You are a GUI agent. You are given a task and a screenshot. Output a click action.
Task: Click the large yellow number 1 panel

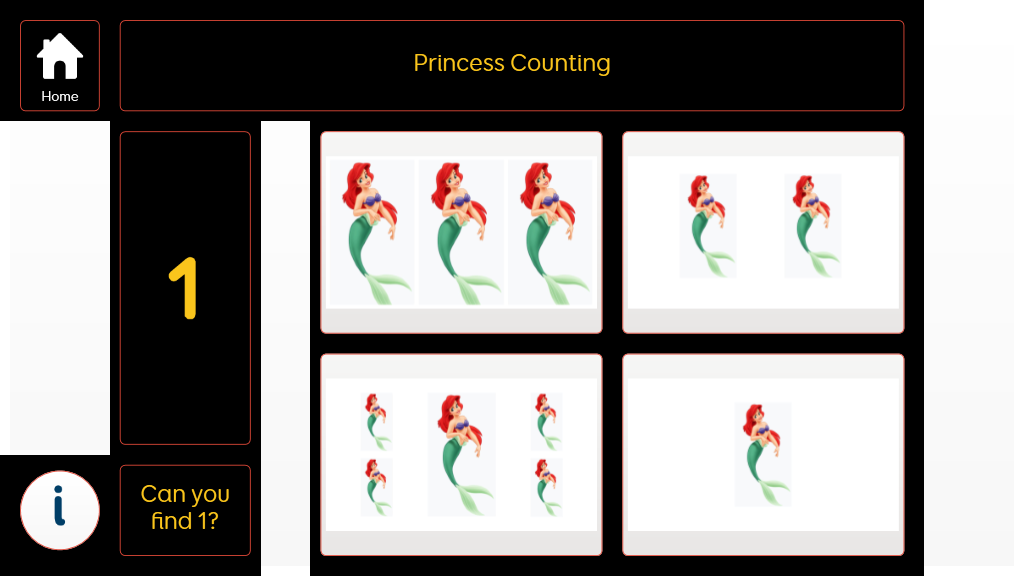(185, 288)
